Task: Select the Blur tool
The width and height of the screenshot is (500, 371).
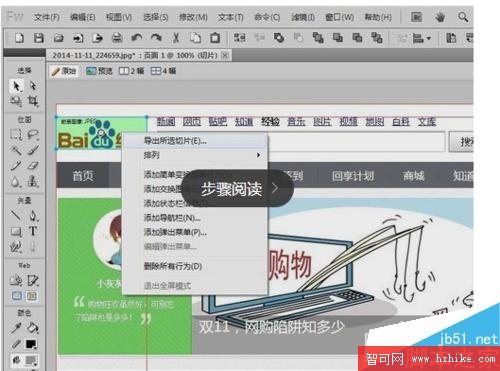Action: 16,182
